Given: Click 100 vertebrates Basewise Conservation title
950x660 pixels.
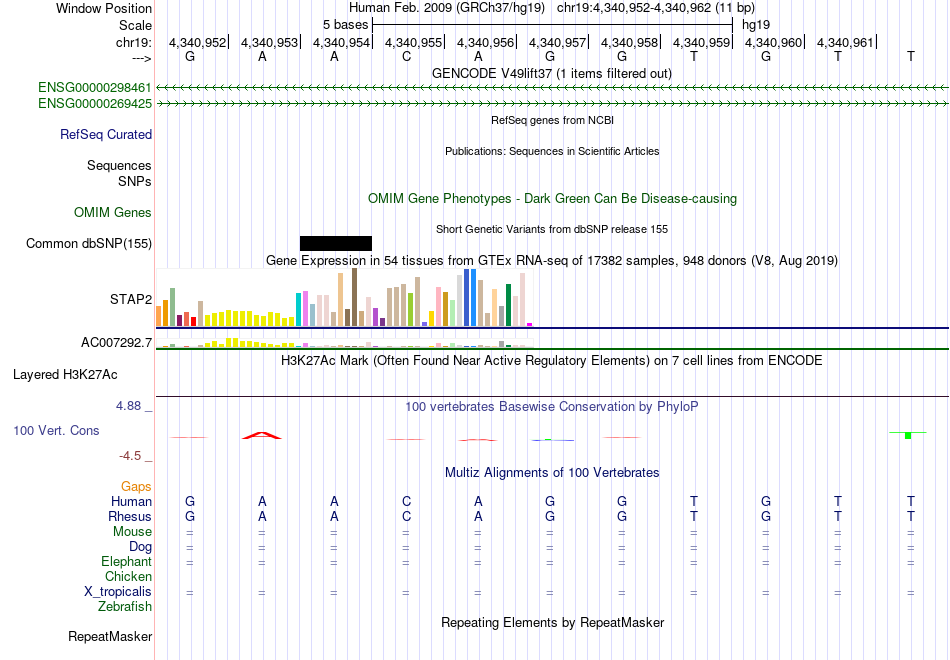Looking at the screenshot, I should (552, 407).
